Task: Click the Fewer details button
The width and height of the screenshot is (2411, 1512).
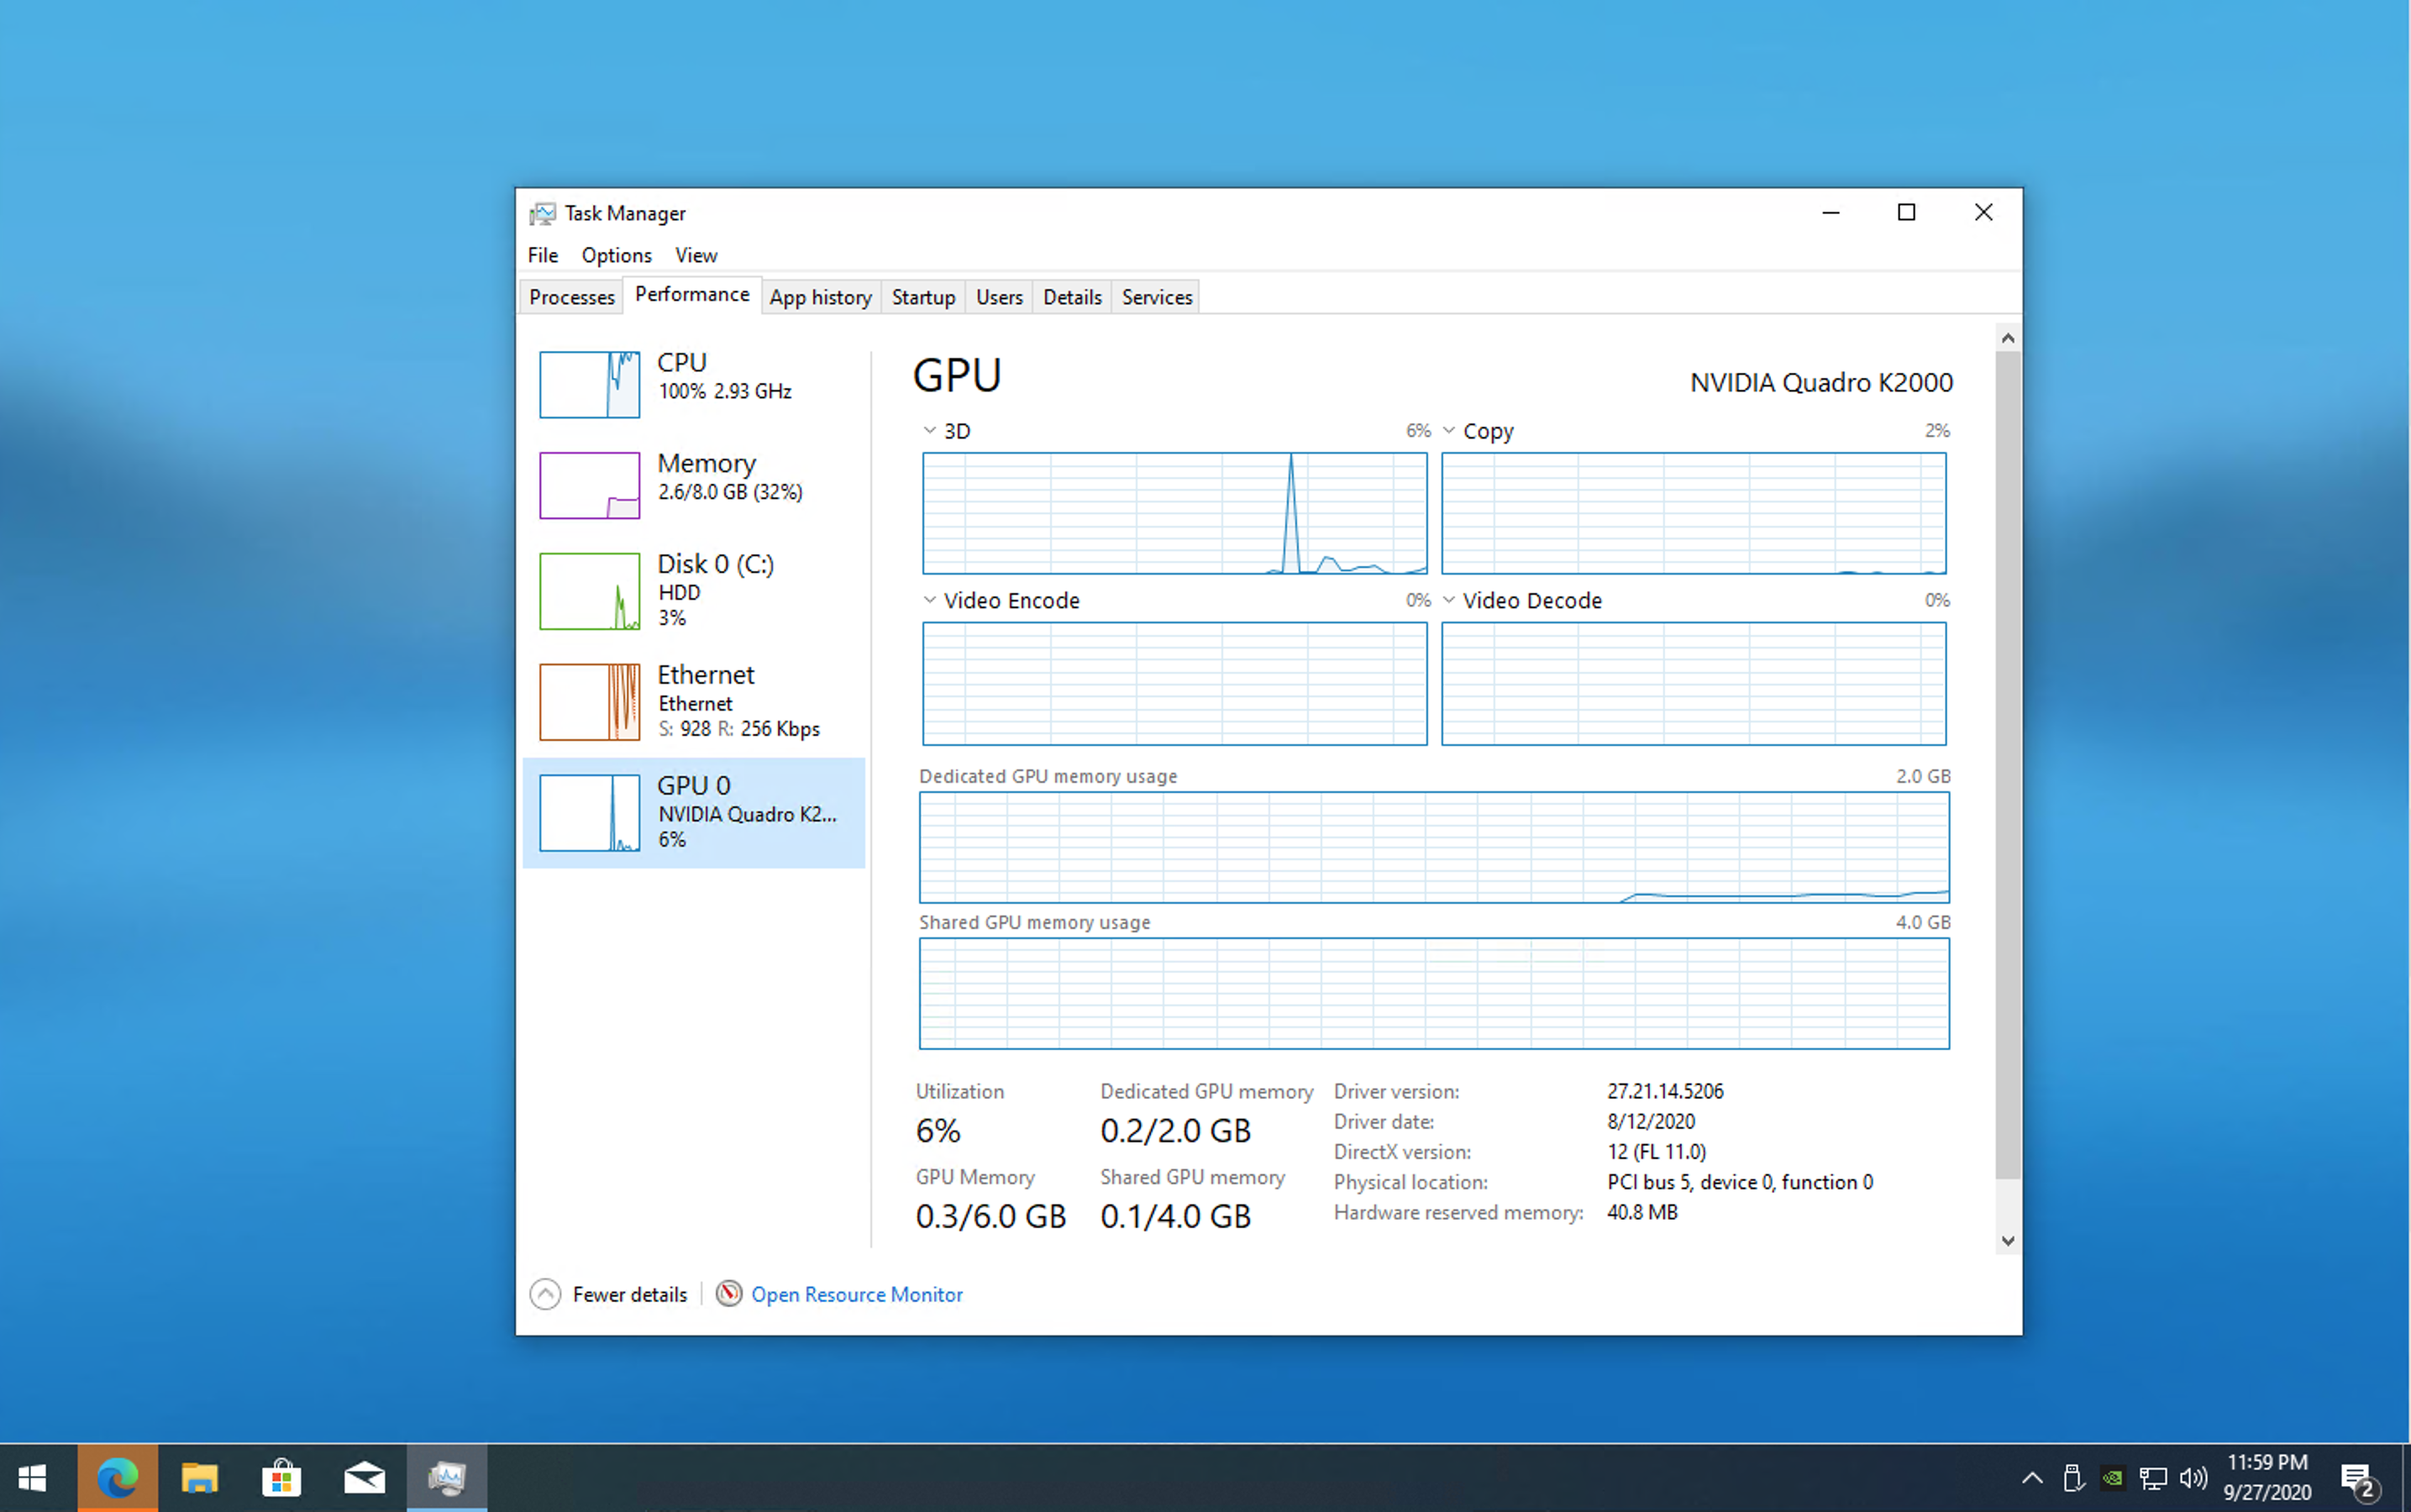Action: (x=629, y=1294)
